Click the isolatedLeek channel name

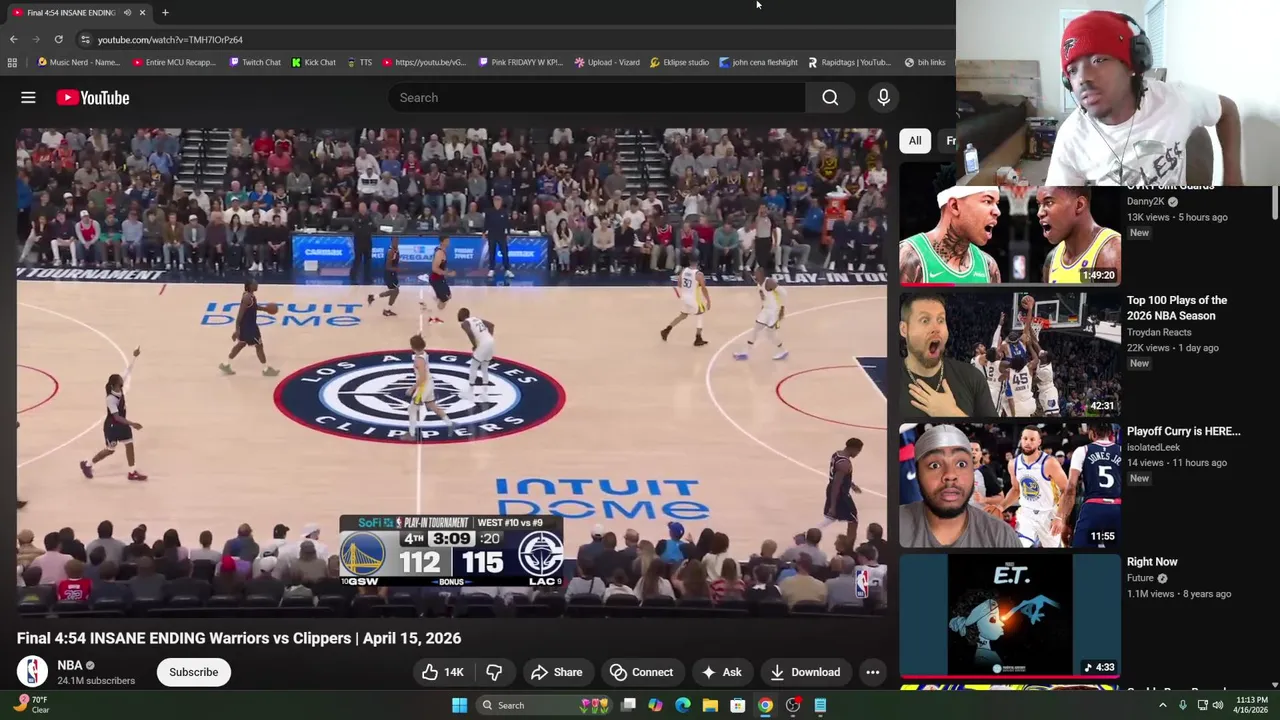(x=1153, y=447)
